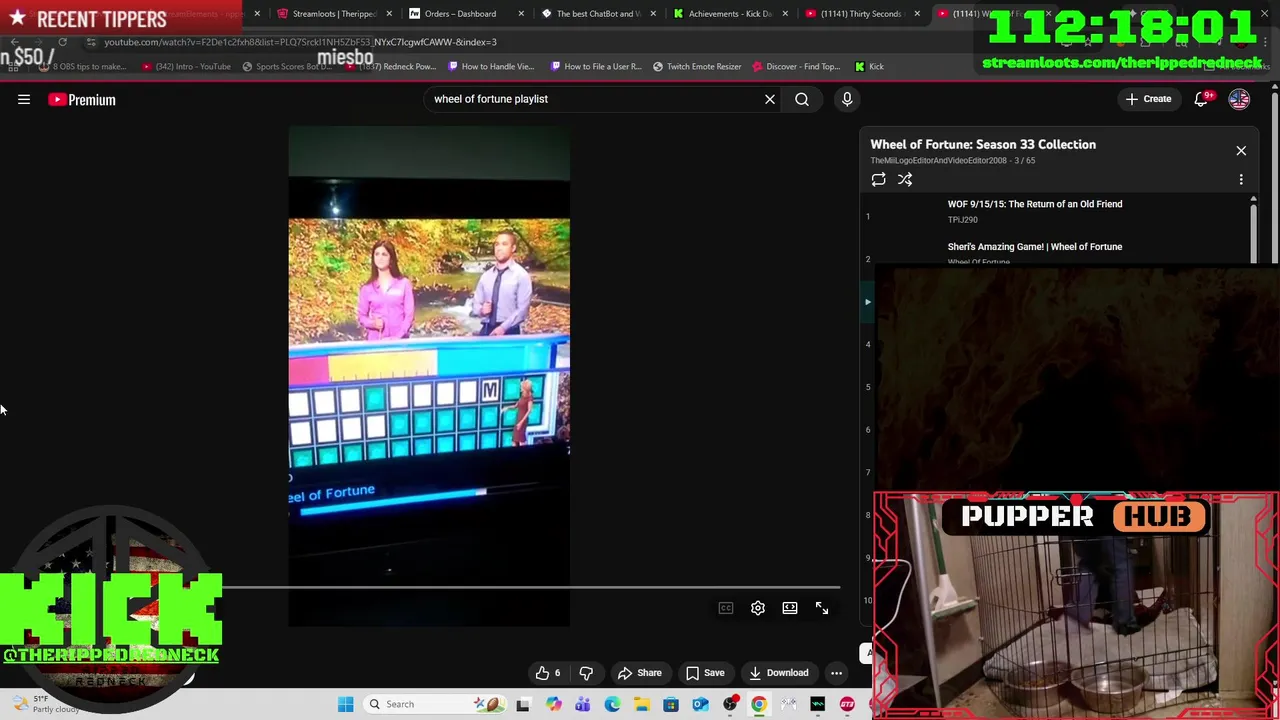Open YouTube notifications bell
This screenshot has height=720, width=1280.
(x=1203, y=99)
